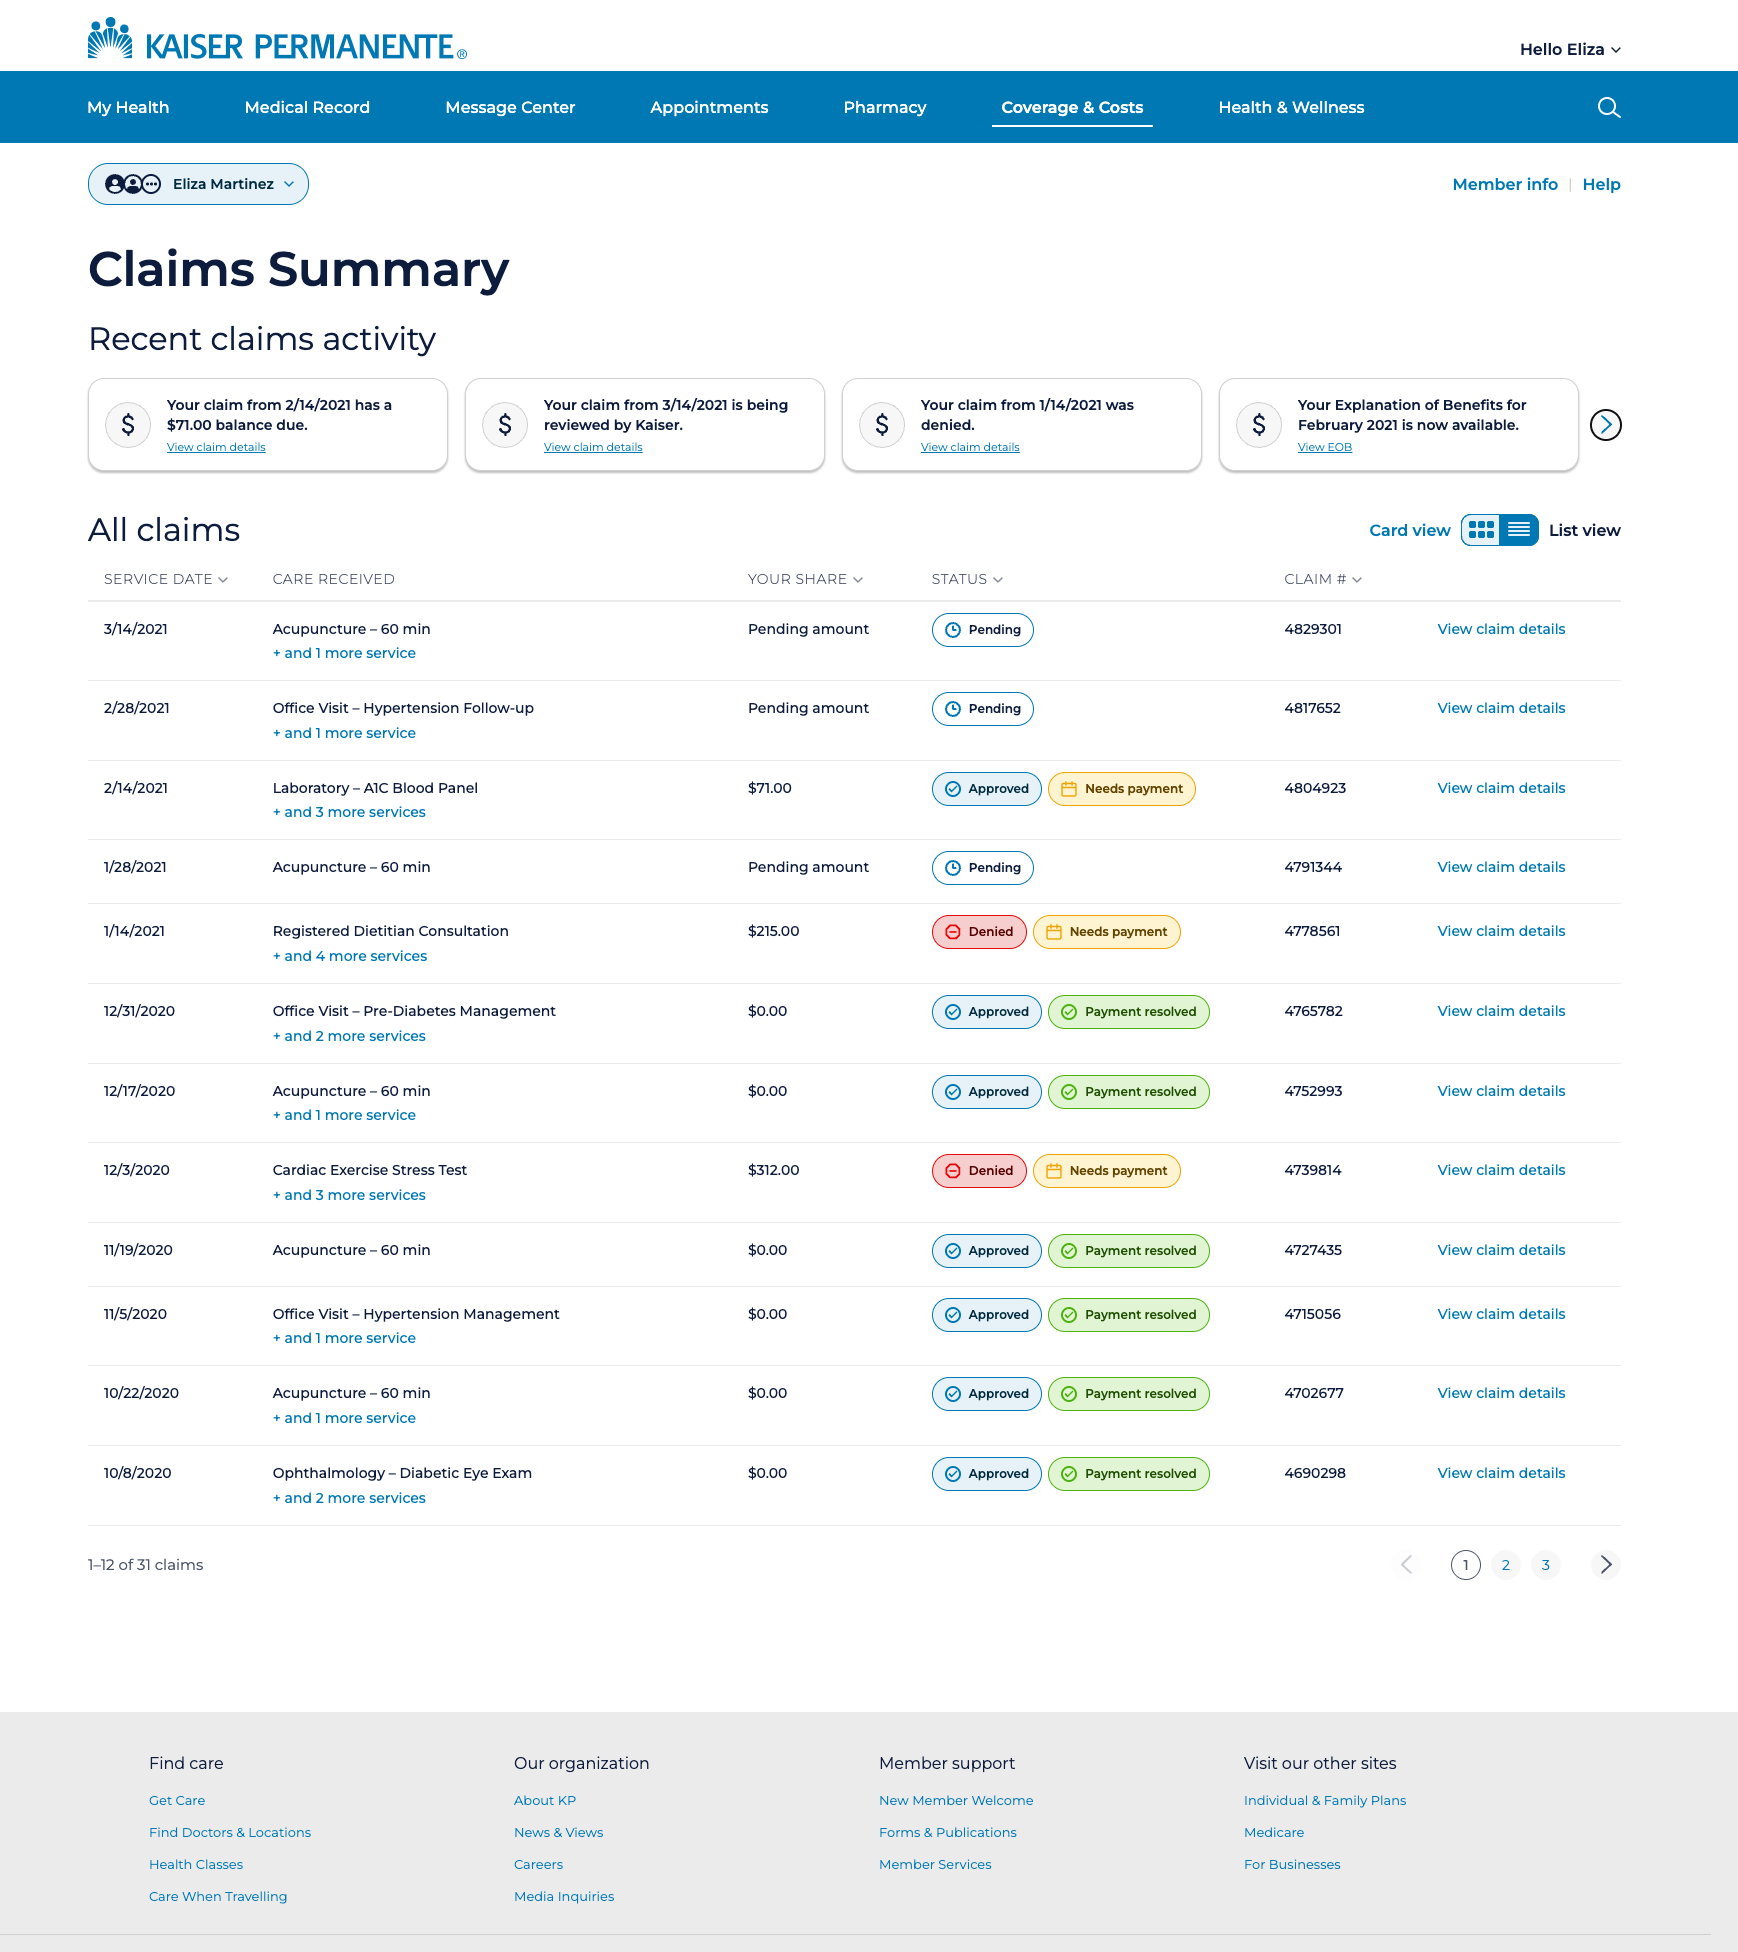
Task: Click Approved badge for claim 4727435
Action: 986,1251
